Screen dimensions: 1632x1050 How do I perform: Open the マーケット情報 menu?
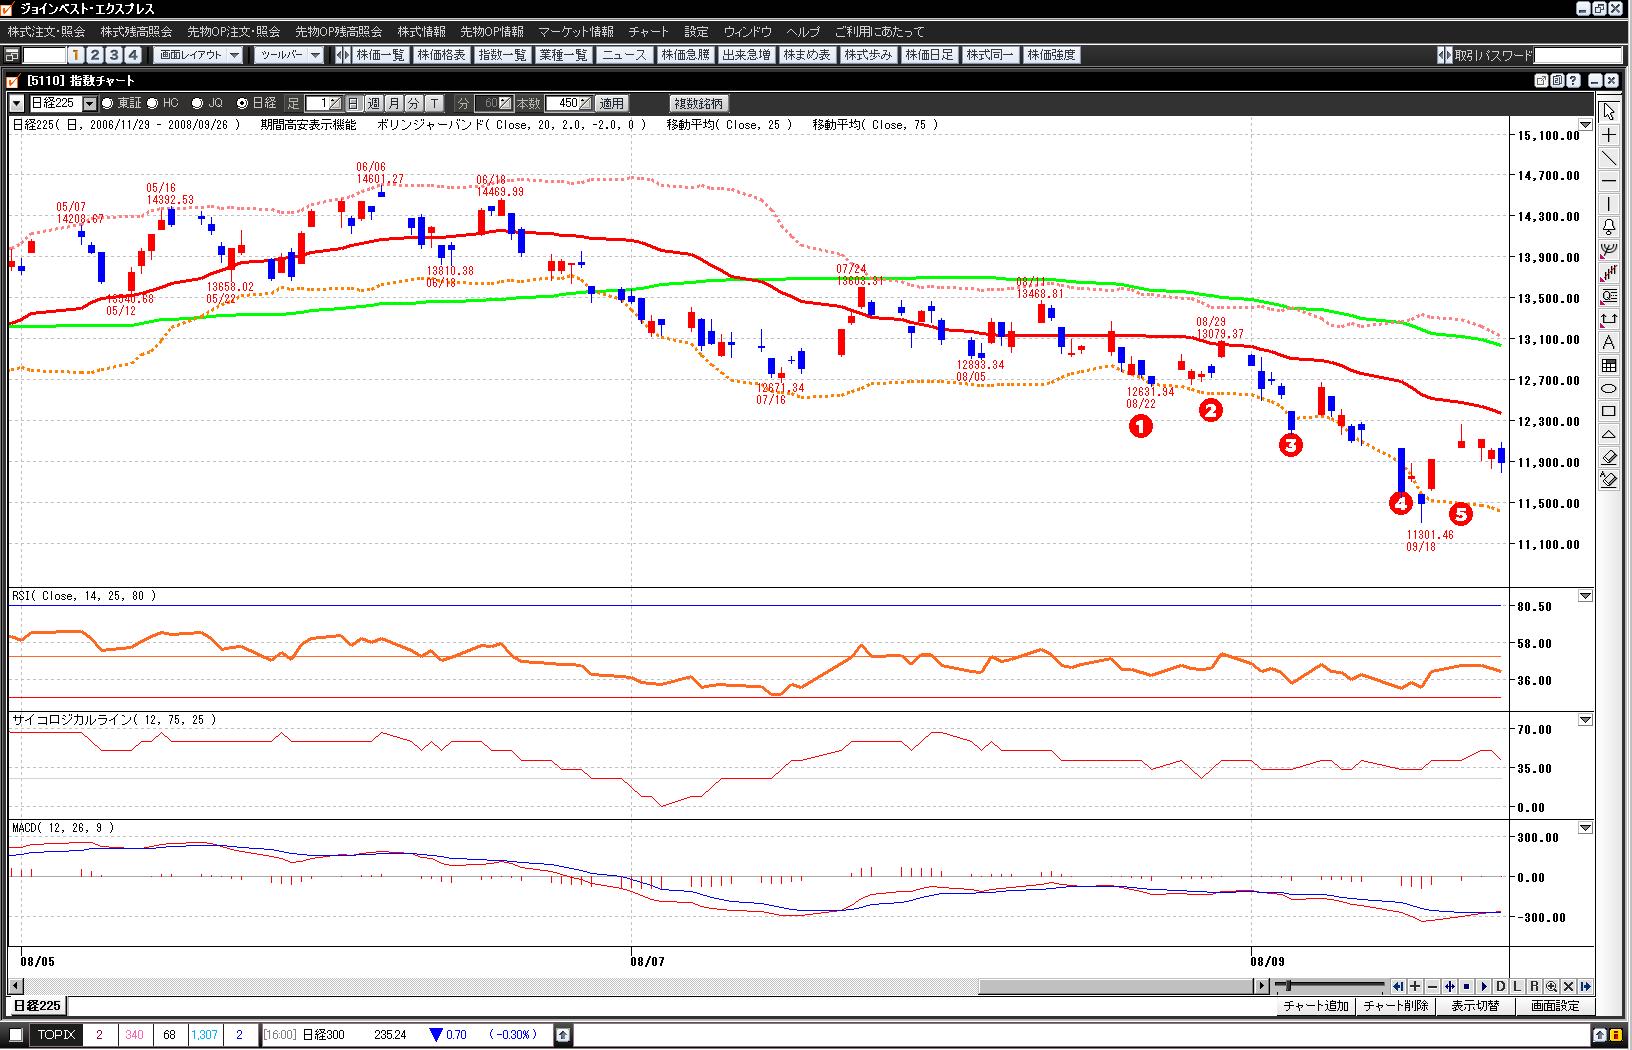click(x=575, y=32)
